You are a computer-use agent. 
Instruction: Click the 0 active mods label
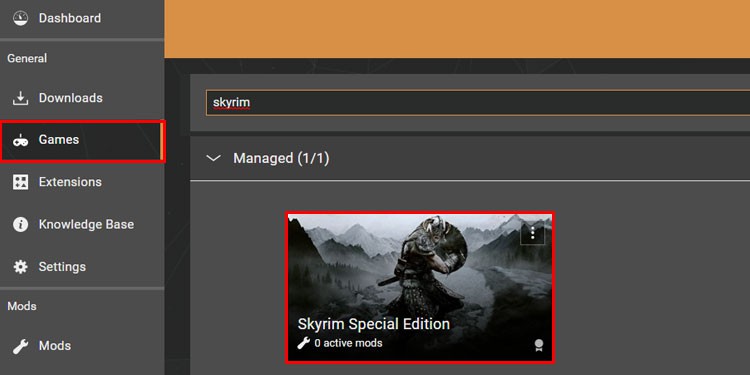(348, 343)
